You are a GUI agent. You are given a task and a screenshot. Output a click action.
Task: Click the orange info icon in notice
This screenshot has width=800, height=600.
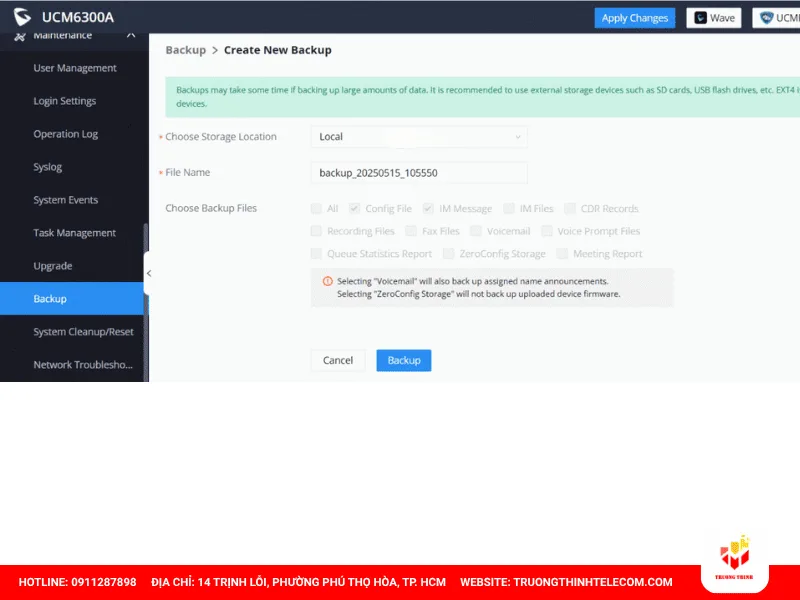[328, 281]
